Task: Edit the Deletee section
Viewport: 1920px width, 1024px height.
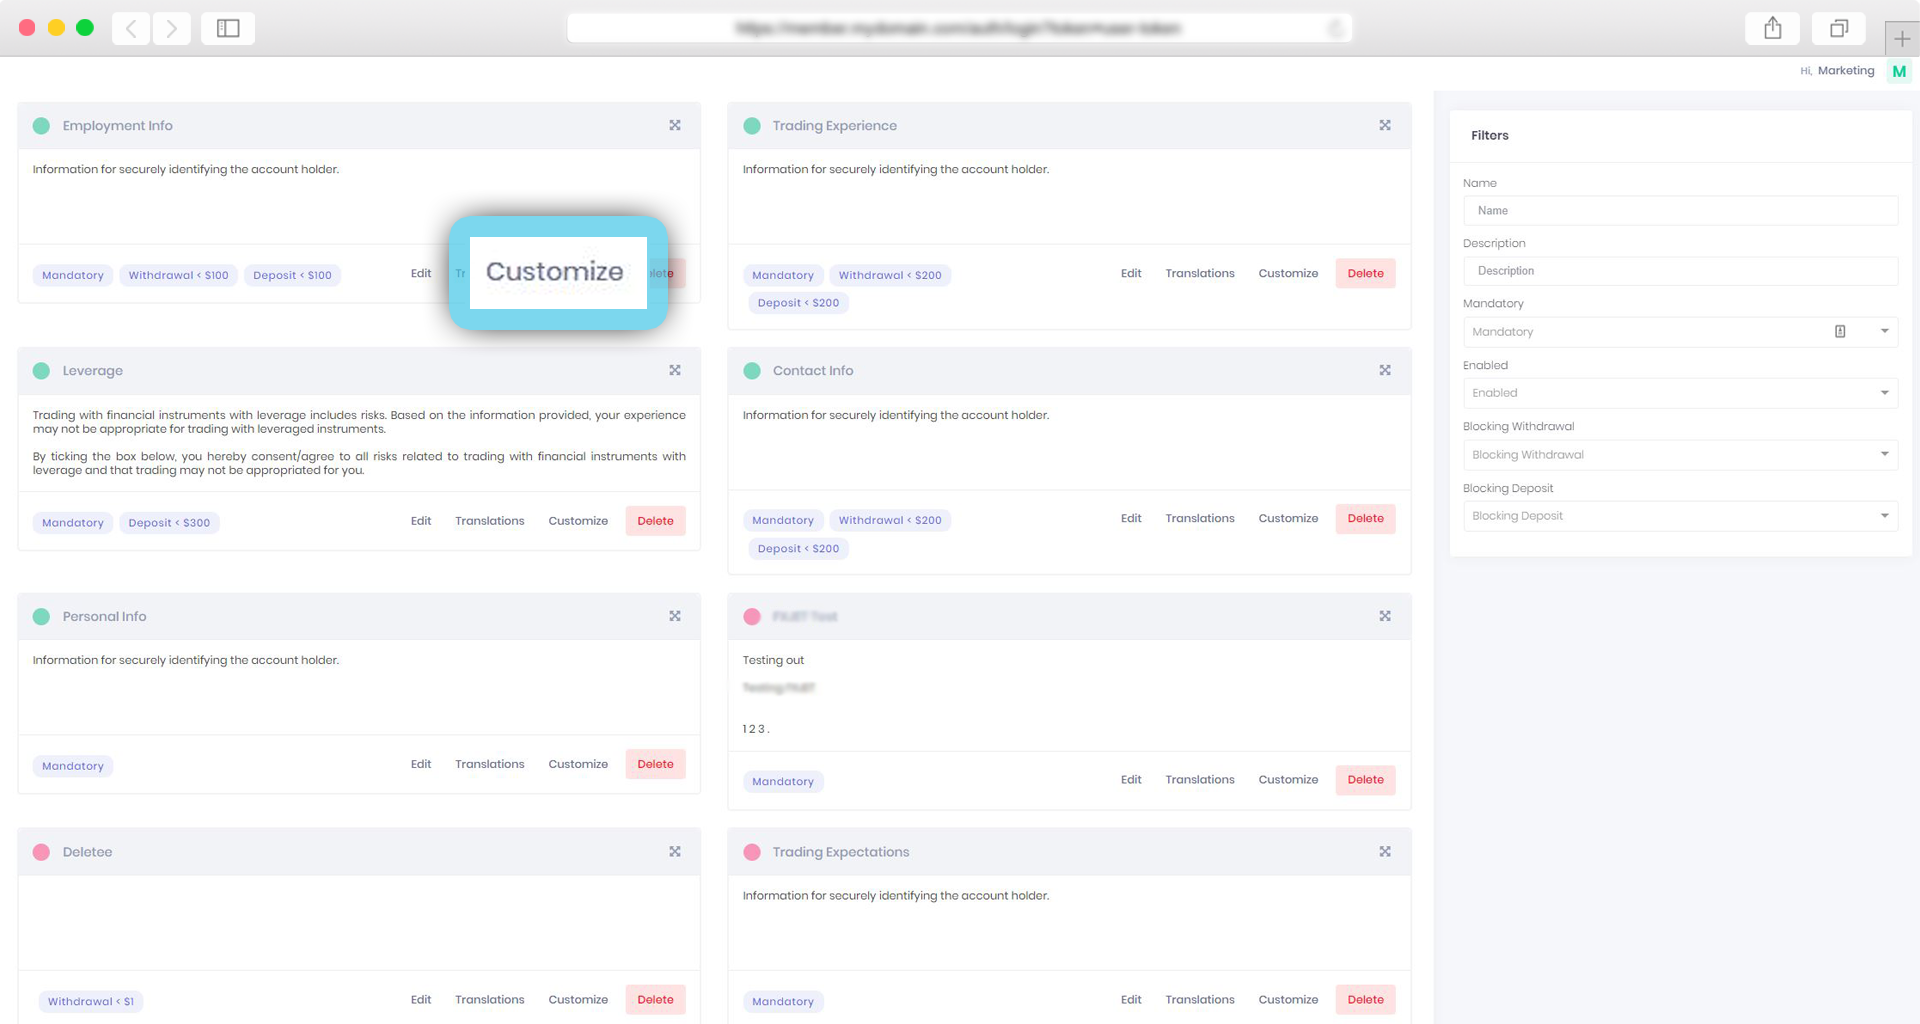Action: [421, 1000]
